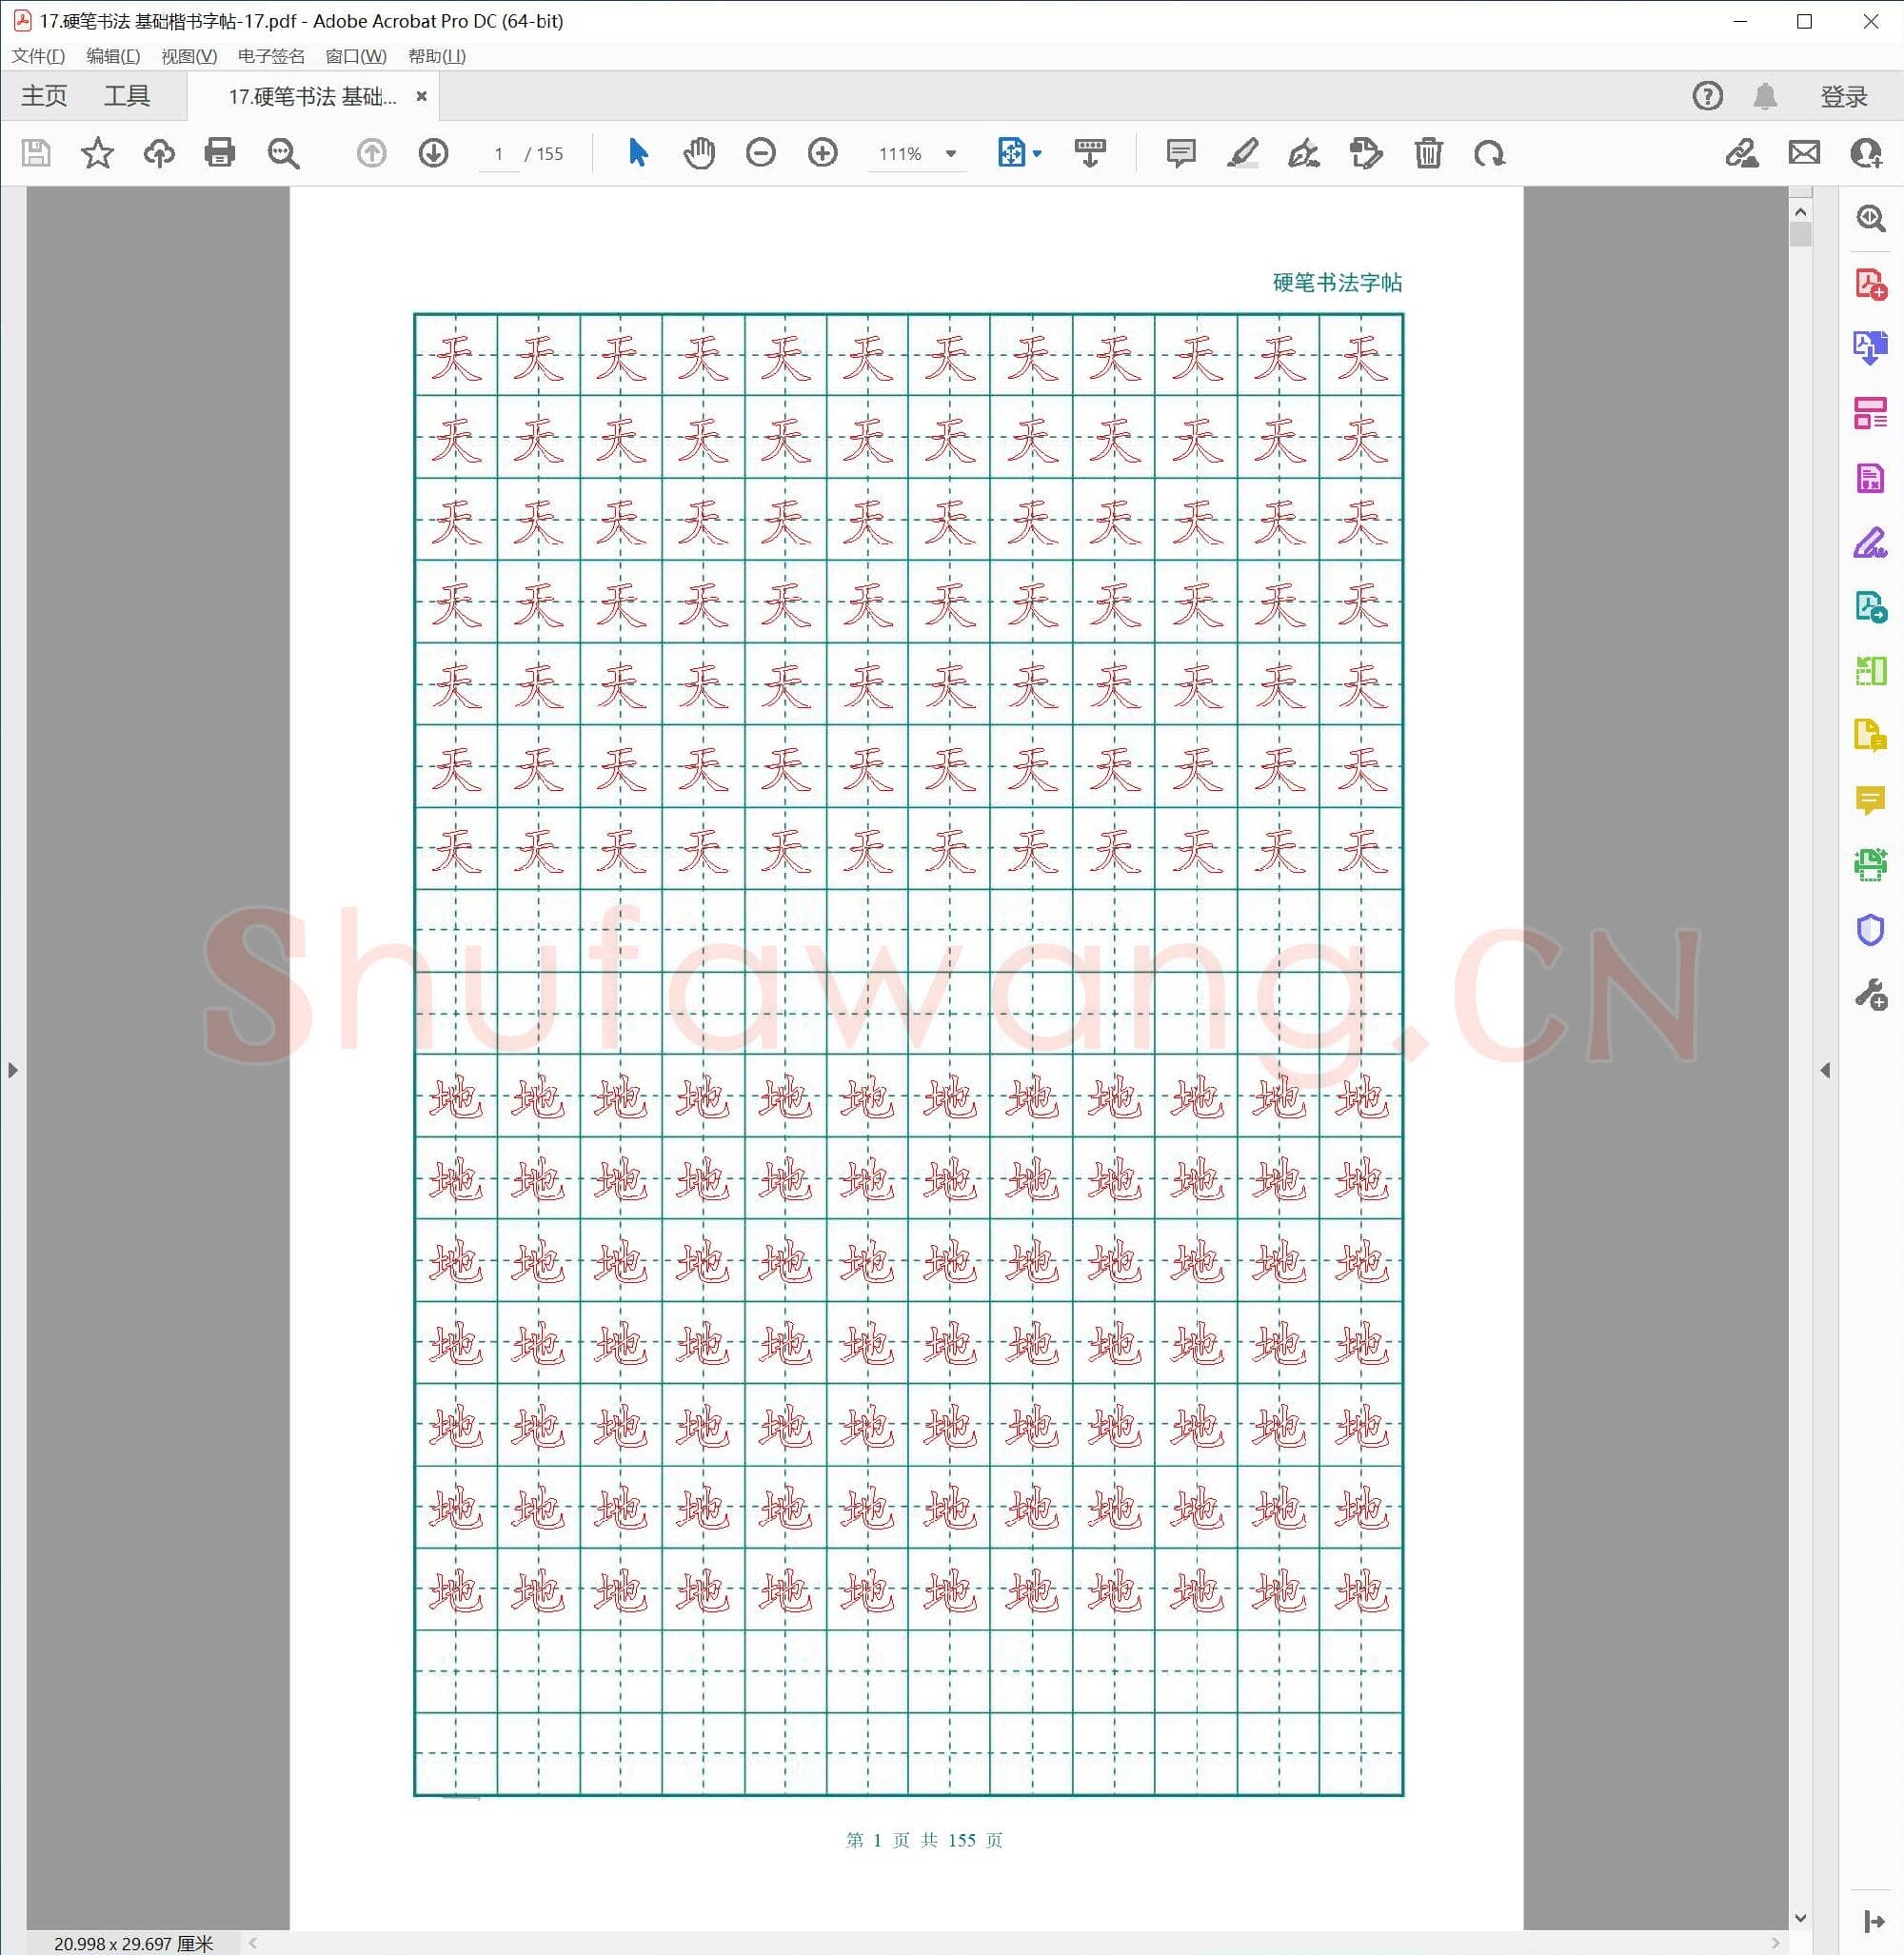Expand the left navigation pane arrow

12,1070
